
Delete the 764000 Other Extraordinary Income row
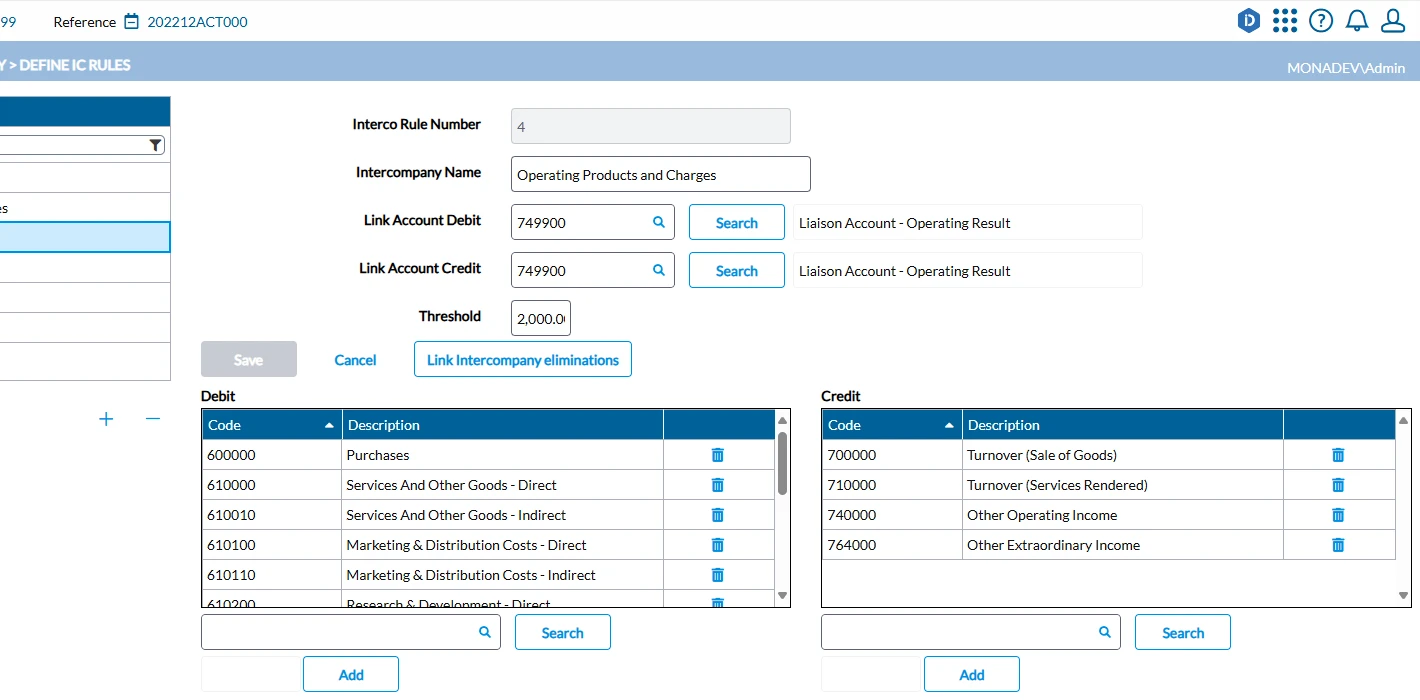1338,545
